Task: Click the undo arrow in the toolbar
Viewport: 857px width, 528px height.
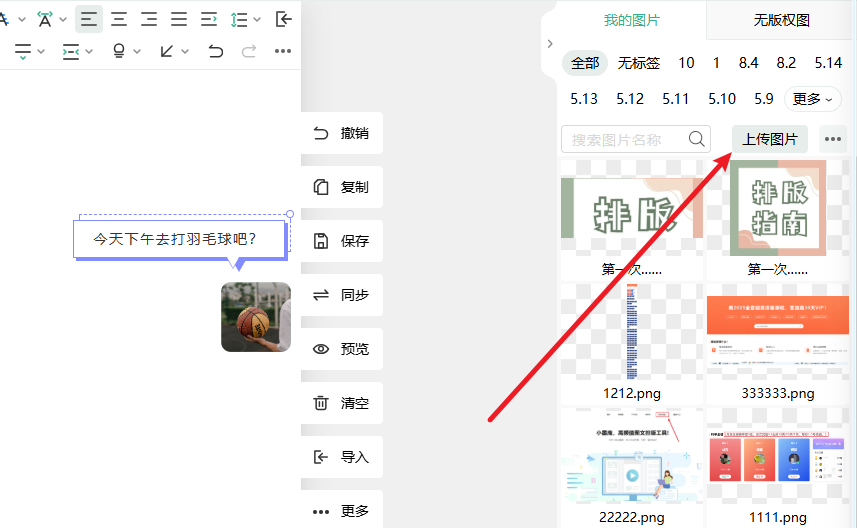Action: [x=216, y=51]
